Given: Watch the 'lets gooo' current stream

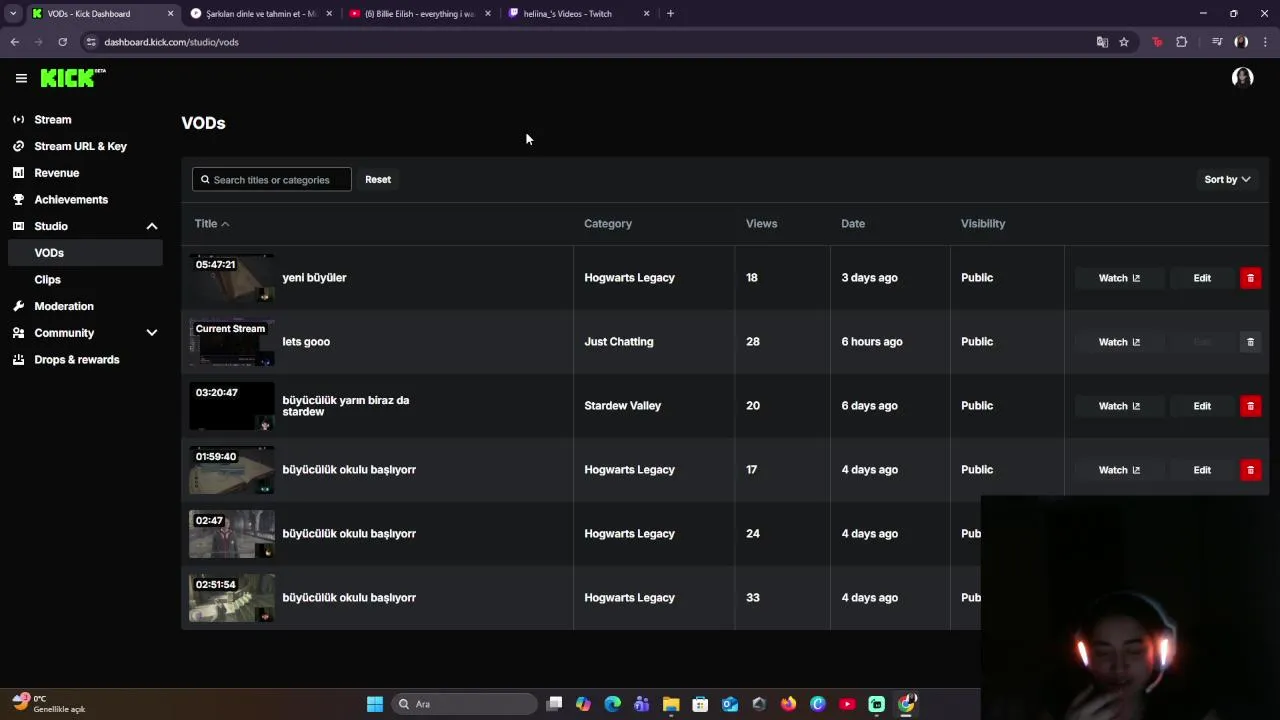Looking at the screenshot, I should point(1119,342).
